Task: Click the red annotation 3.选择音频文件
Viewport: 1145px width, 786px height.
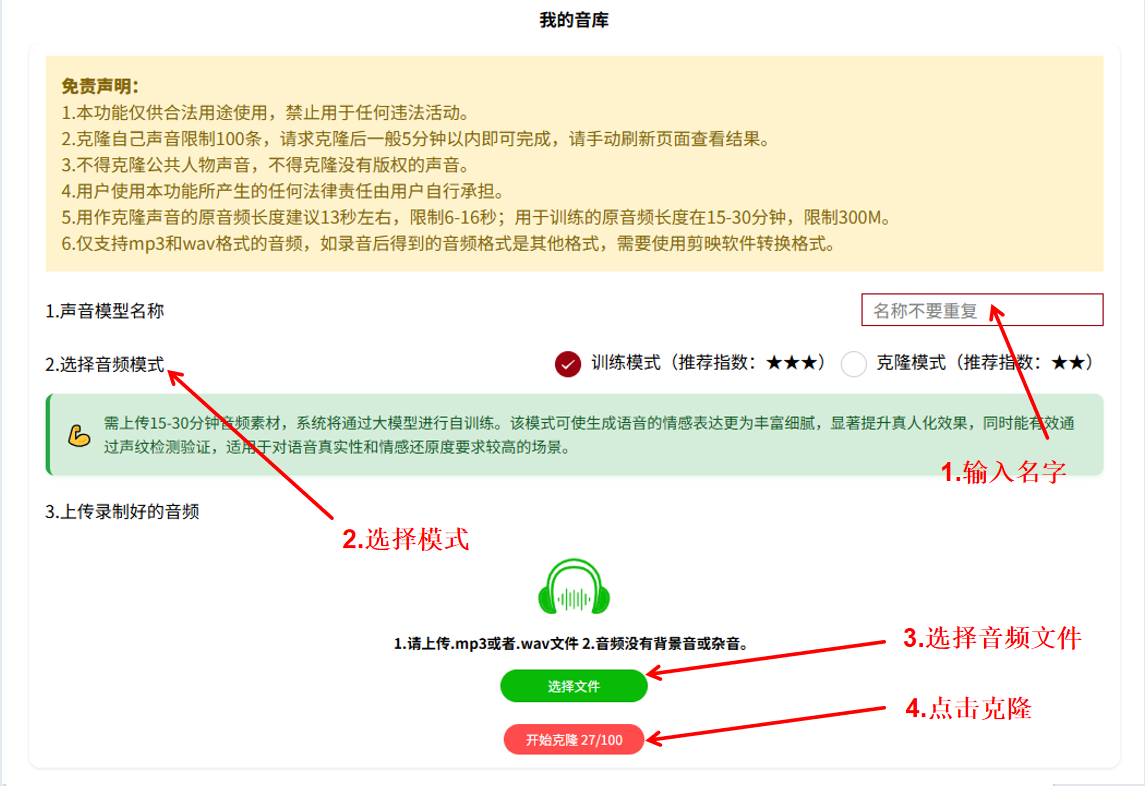Action: pos(991,639)
